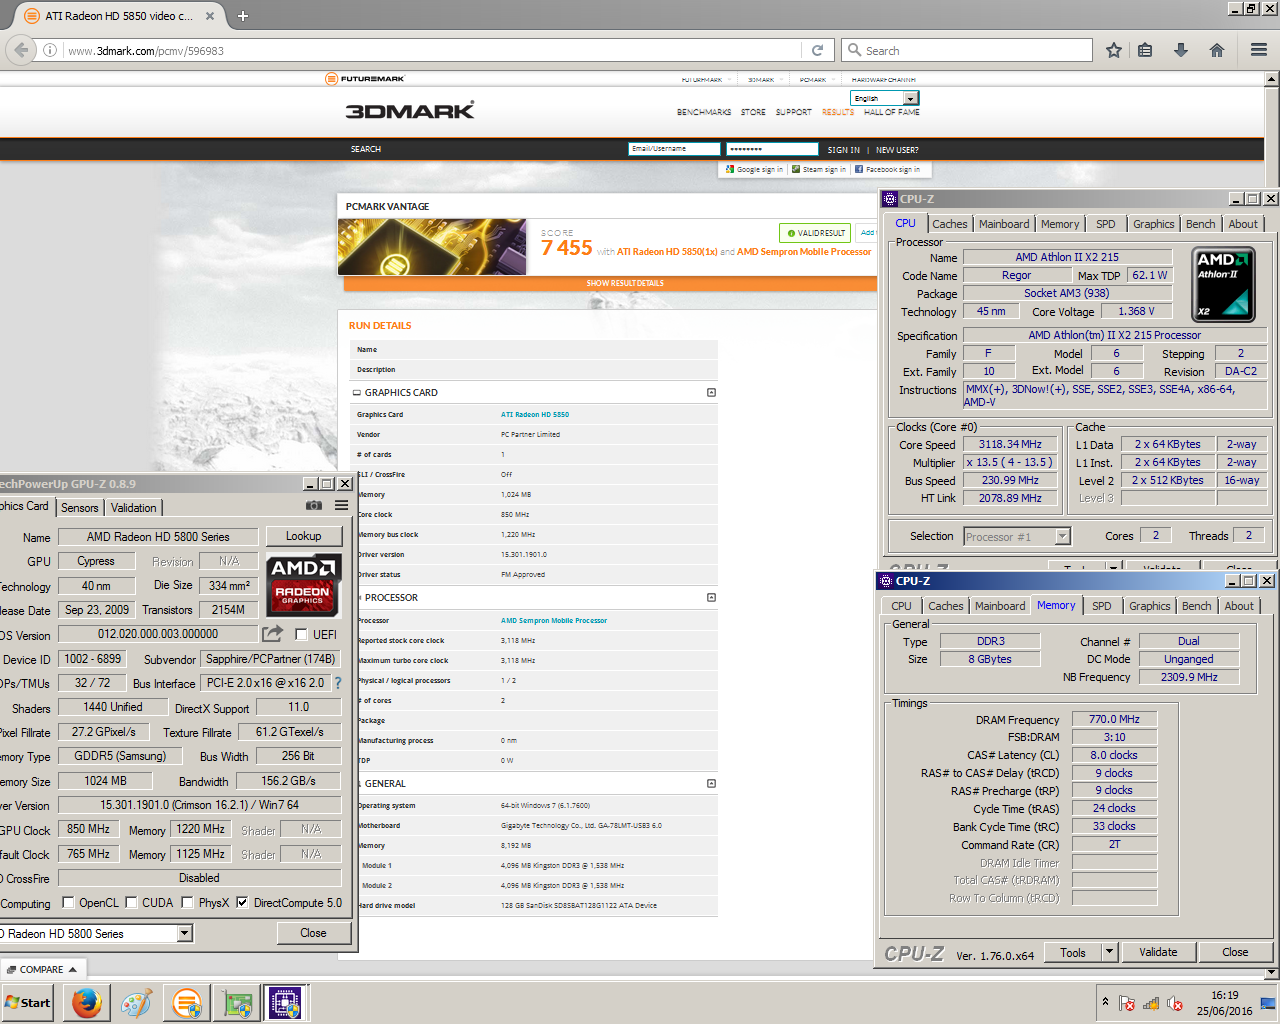Collapse the General section on the page

pyautogui.click(x=711, y=783)
